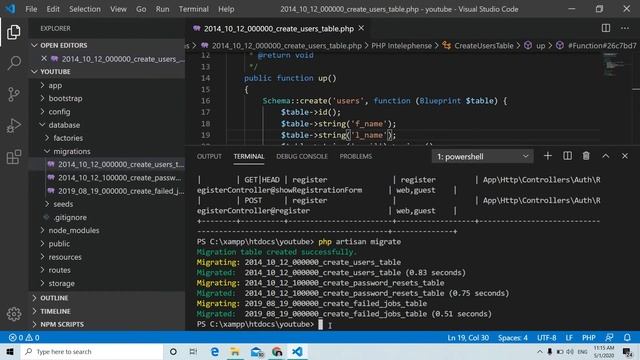Open the Selection menu
640x360 pixels.
[x=84, y=9]
